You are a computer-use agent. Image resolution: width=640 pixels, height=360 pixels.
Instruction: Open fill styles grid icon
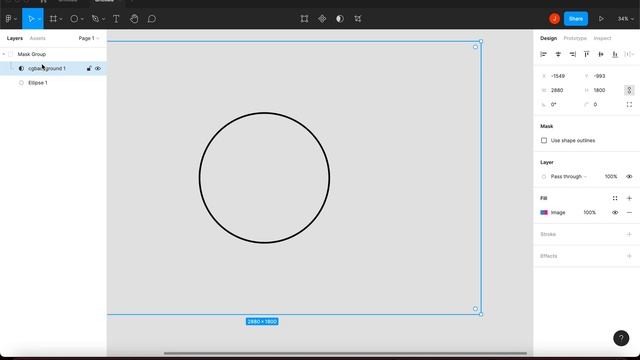tap(615, 198)
